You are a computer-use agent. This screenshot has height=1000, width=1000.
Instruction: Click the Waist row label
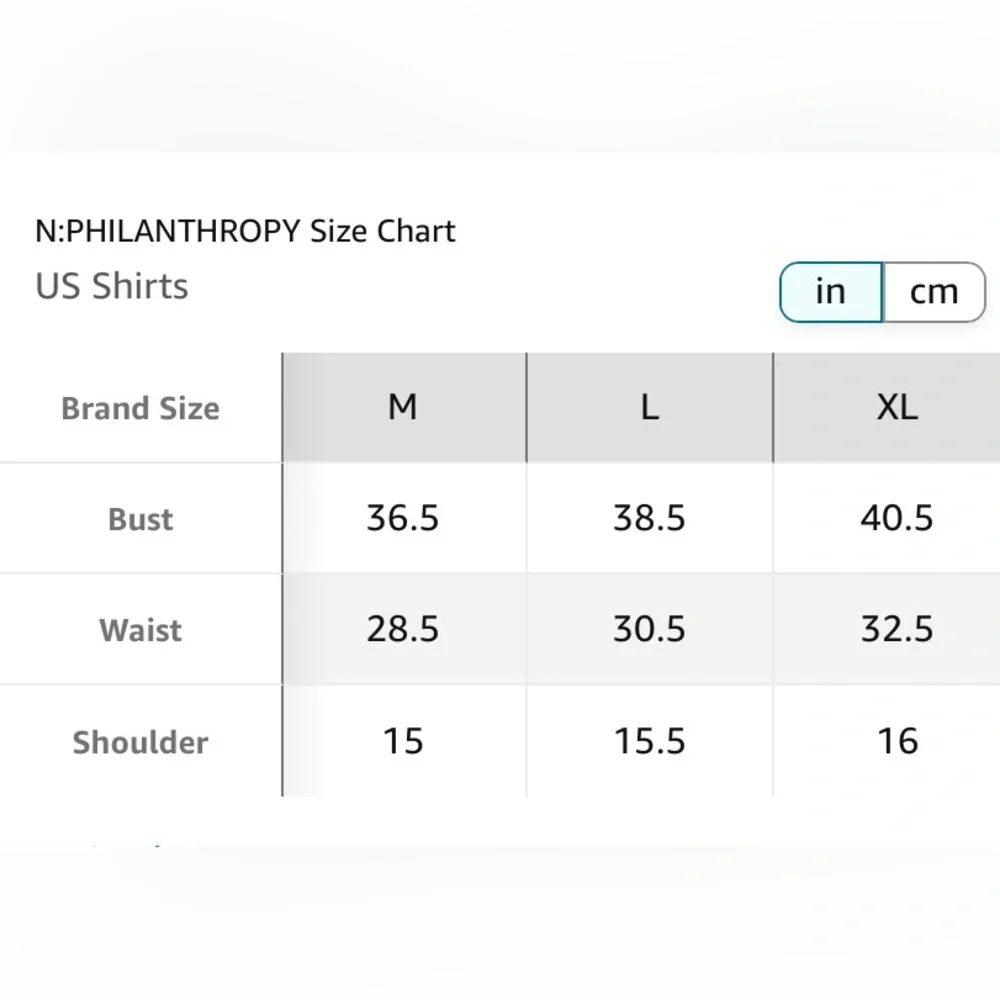pos(140,630)
